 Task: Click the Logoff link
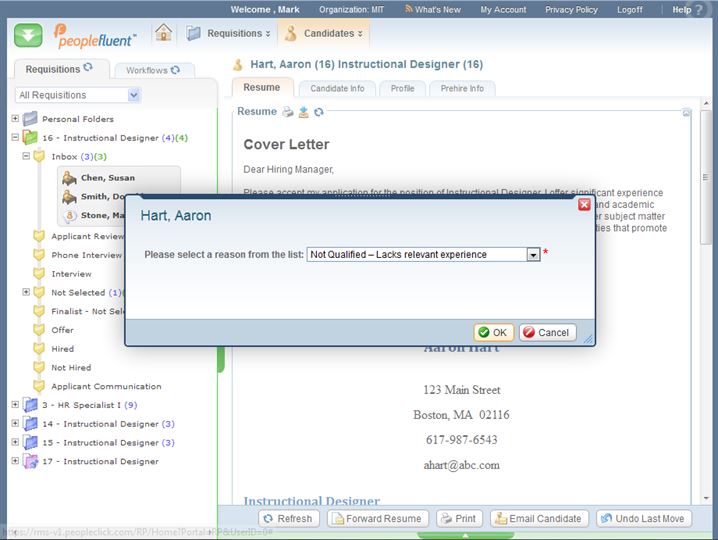tap(630, 9)
